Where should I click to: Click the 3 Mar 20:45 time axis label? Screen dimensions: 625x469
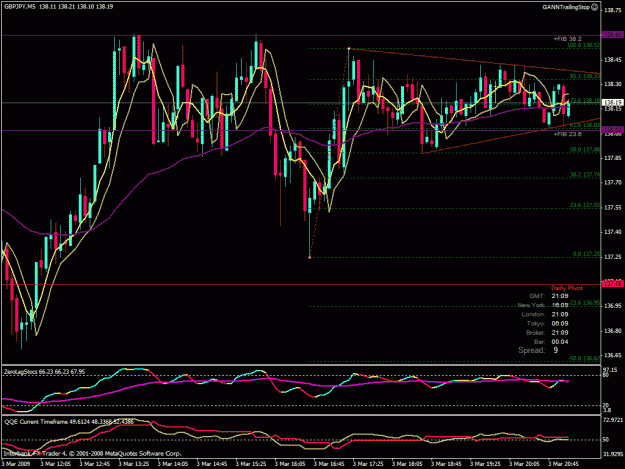click(563, 464)
